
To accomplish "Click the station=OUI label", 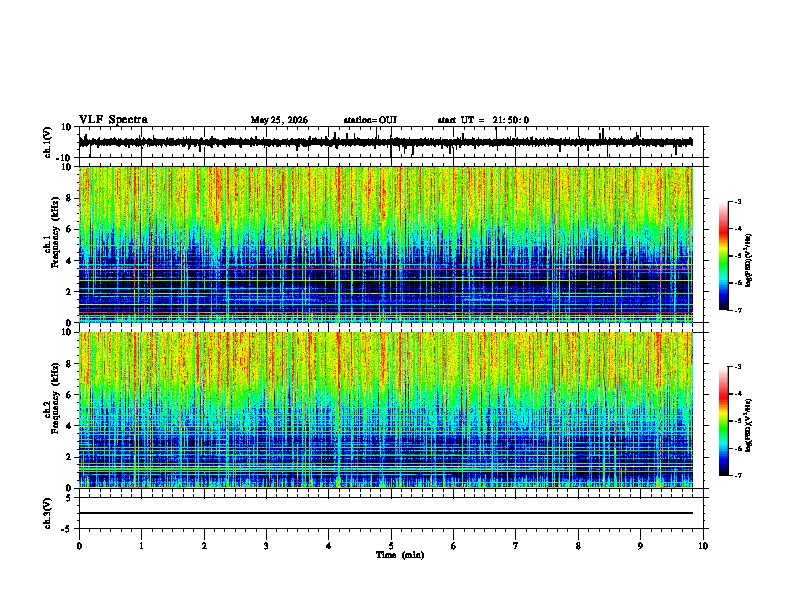I will 370,120.
